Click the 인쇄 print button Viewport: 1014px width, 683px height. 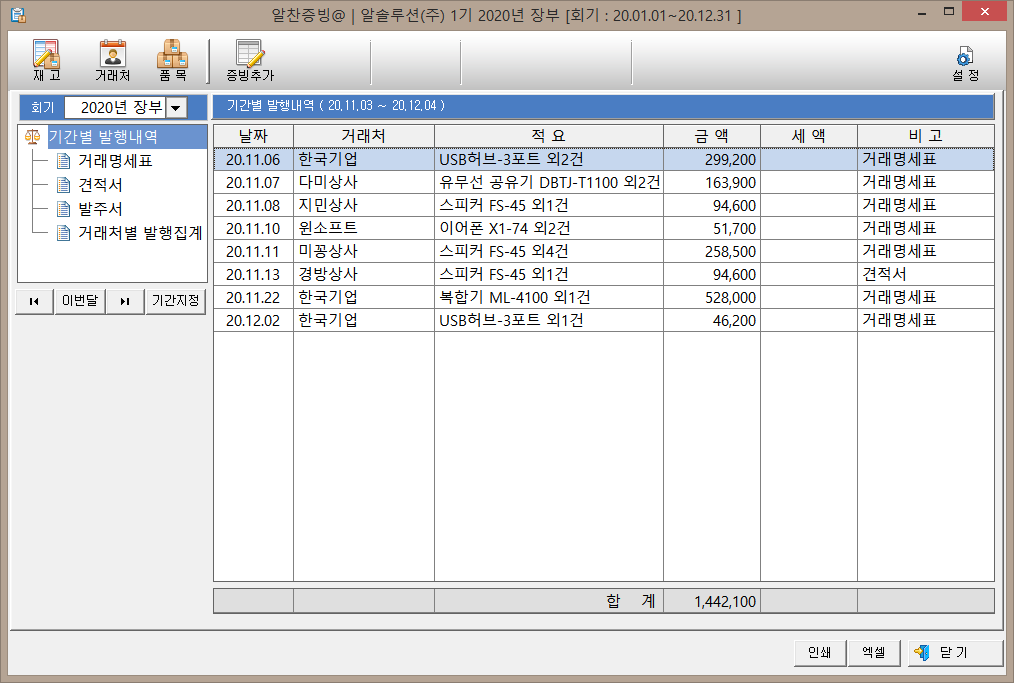click(819, 653)
